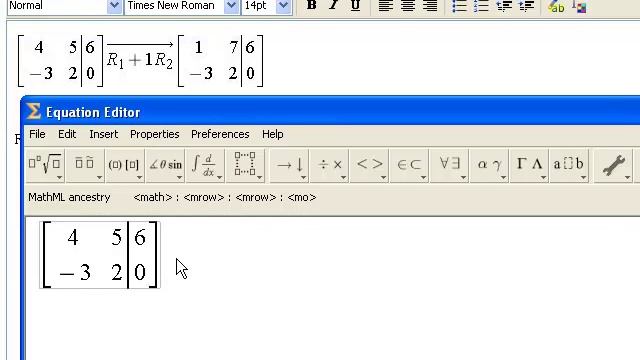Screen dimensions: 640x360
Task: Select the <math> ancestry element
Action: click(x=153, y=198)
